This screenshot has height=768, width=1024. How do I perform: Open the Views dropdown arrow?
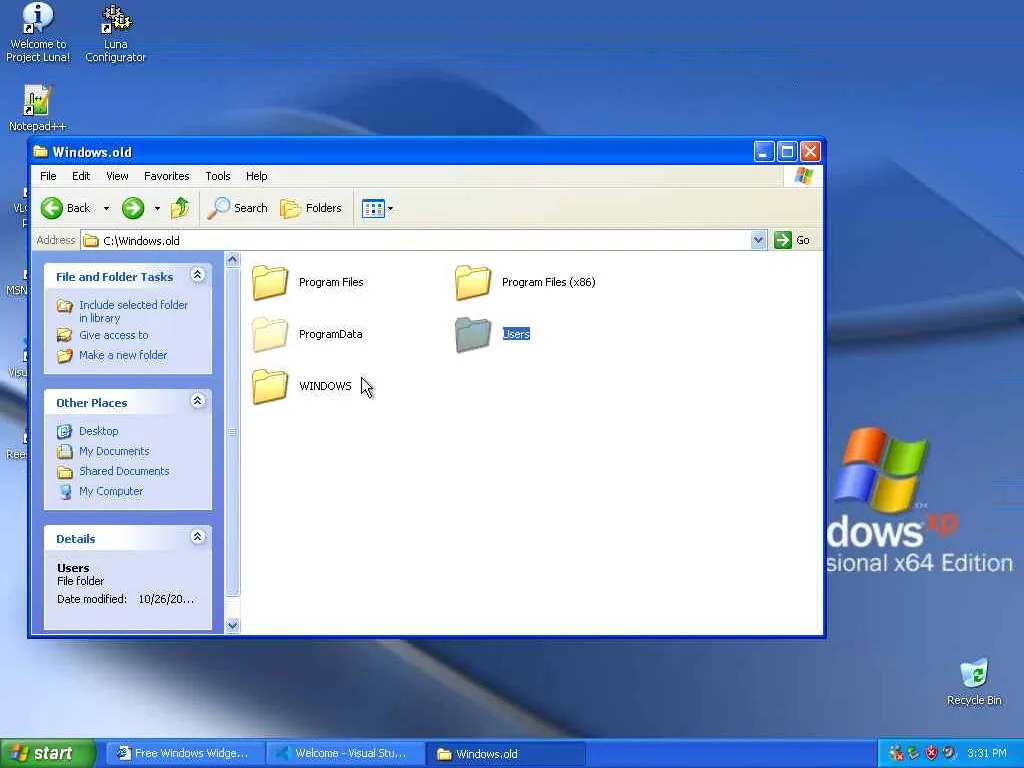(391, 208)
